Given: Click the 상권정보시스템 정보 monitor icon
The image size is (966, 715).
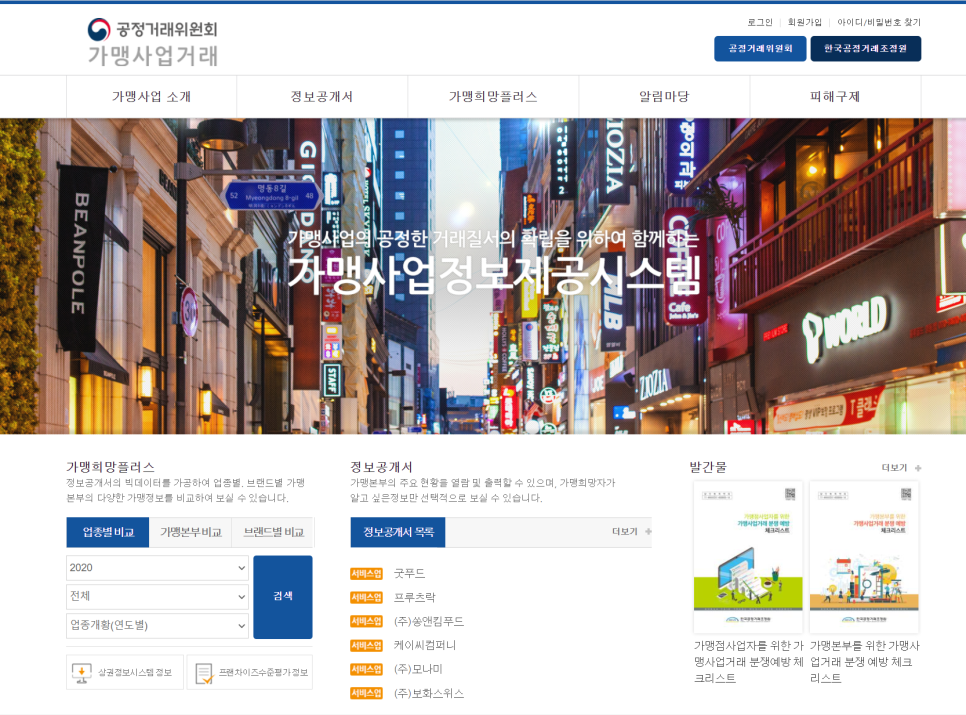Looking at the screenshot, I should click(81, 673).
